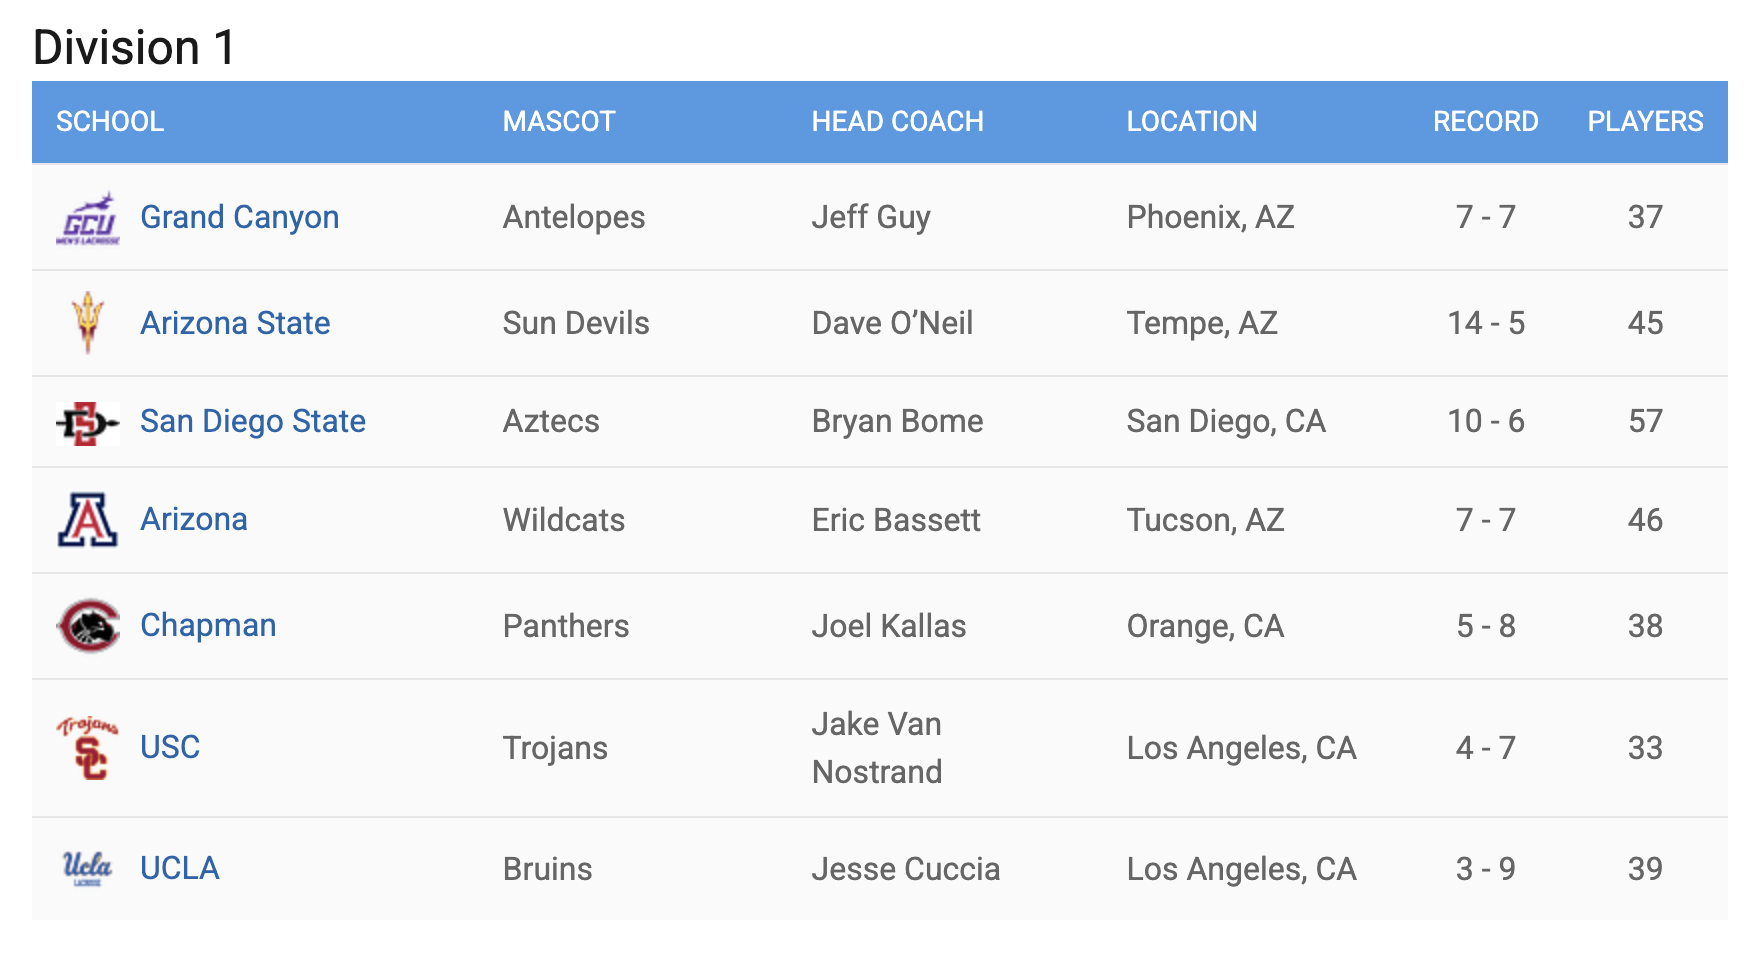
Task: Open the Grand Canyon team link
Action: tap(239, 217)
